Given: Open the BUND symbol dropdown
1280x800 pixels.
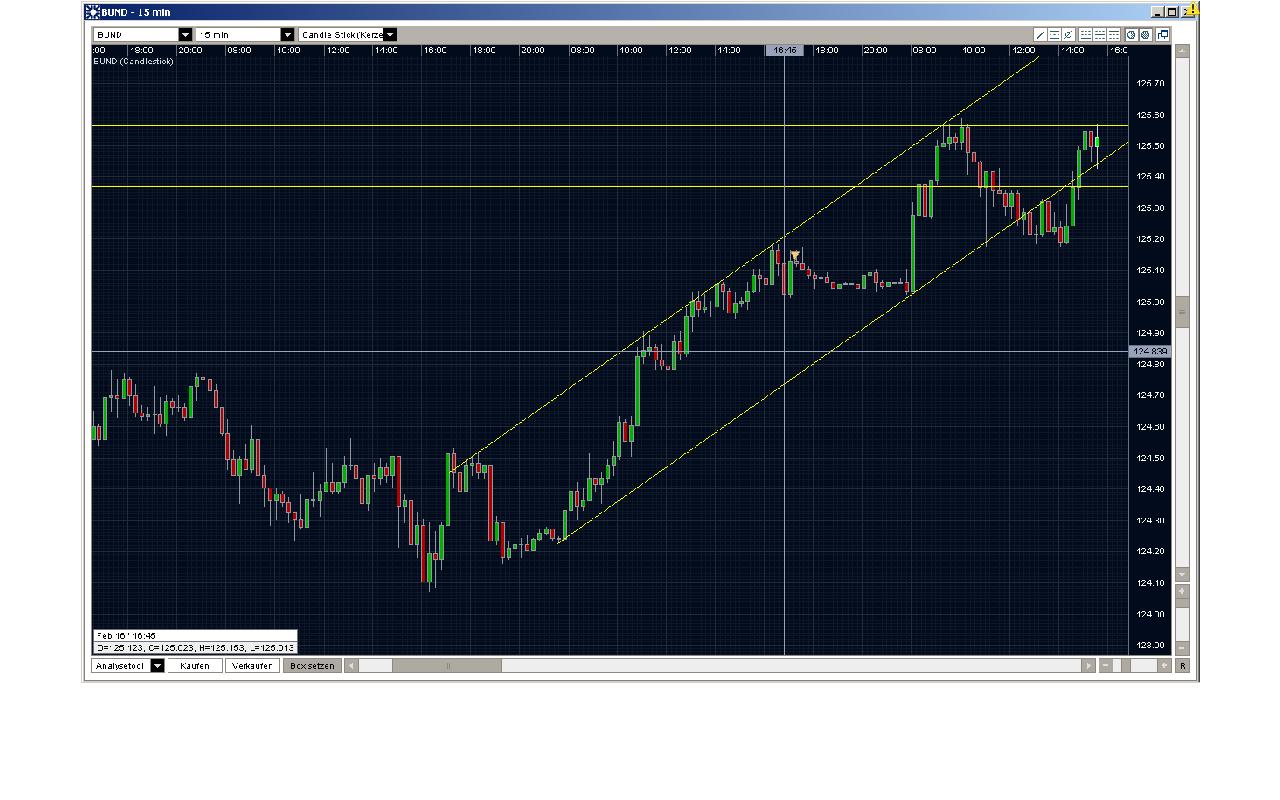Looking at the screenshot, I should point(185,34).
